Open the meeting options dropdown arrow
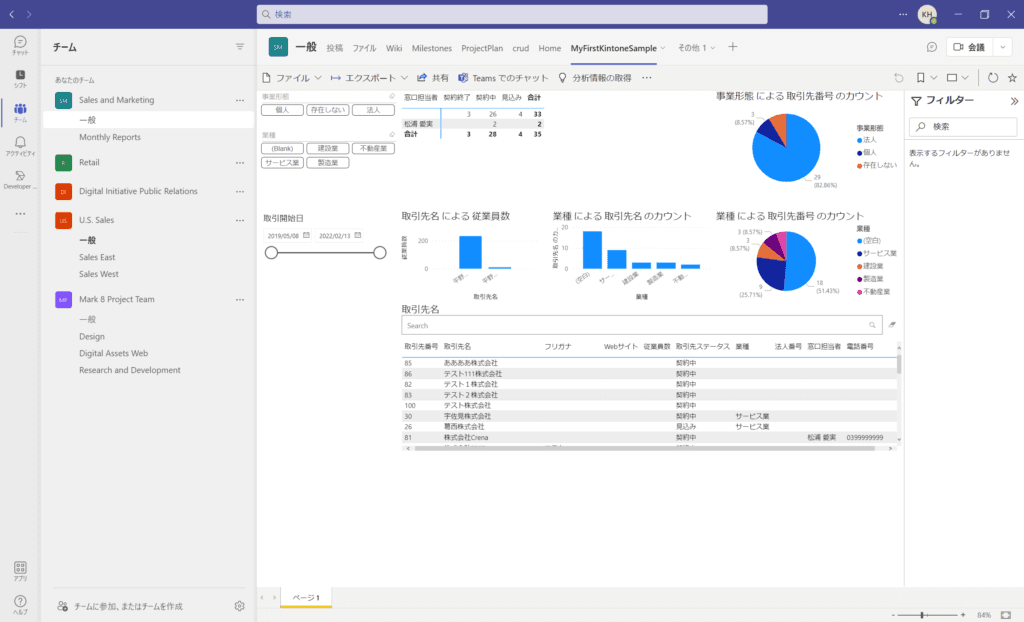Screen dimensions: 1024x622 point(1002,47)
